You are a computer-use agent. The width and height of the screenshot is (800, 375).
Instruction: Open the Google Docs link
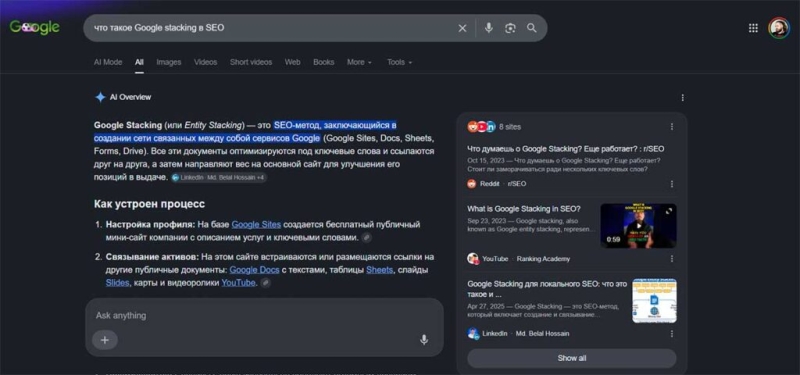tap(253, 269)
